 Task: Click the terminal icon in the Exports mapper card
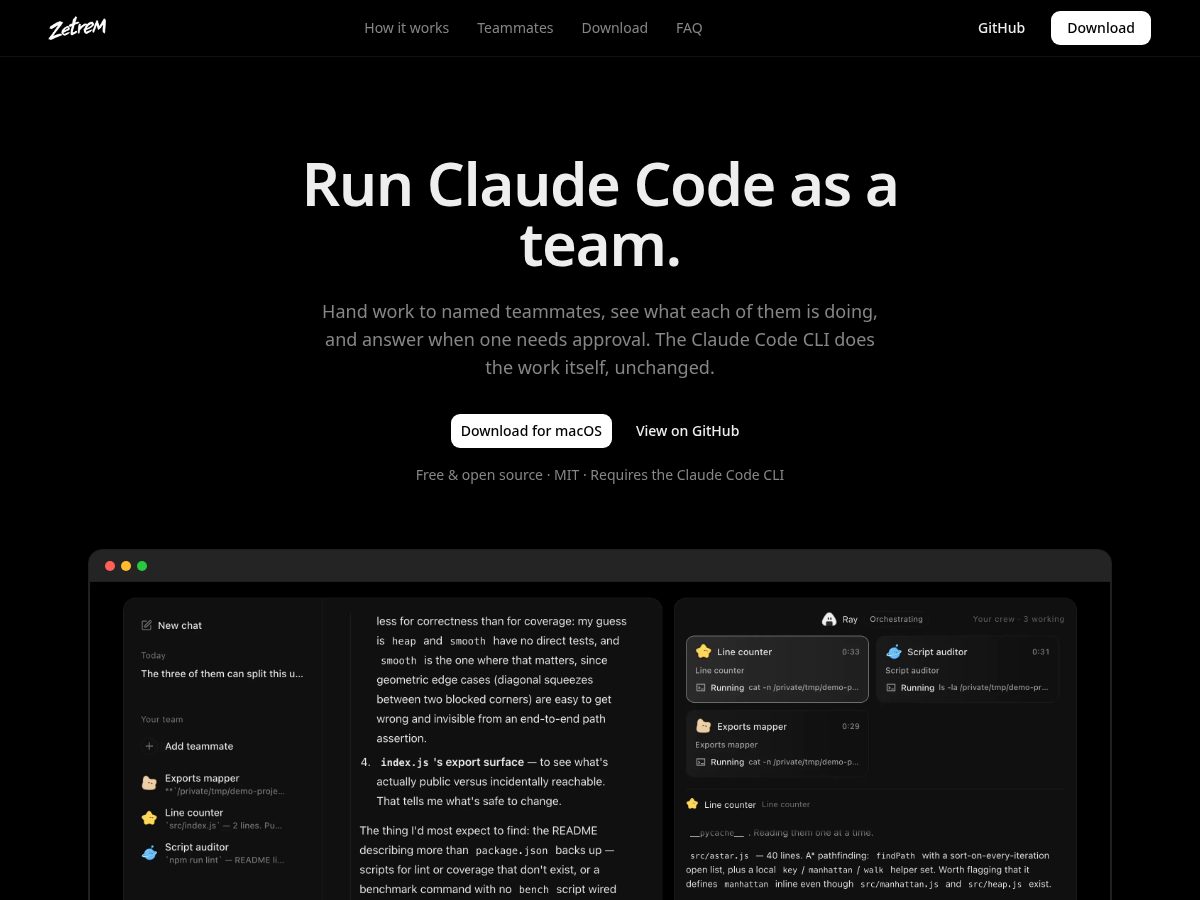click(x=701, y=762)
